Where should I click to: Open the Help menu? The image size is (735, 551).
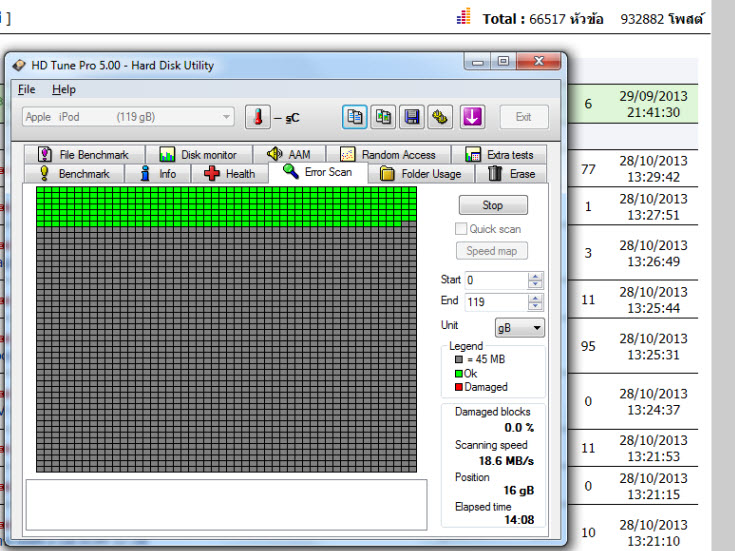tap(63, 89)
